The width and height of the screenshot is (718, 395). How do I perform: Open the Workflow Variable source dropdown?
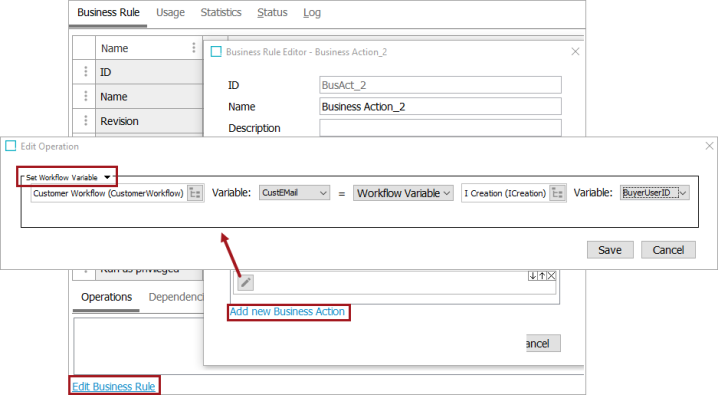(403, 193)
